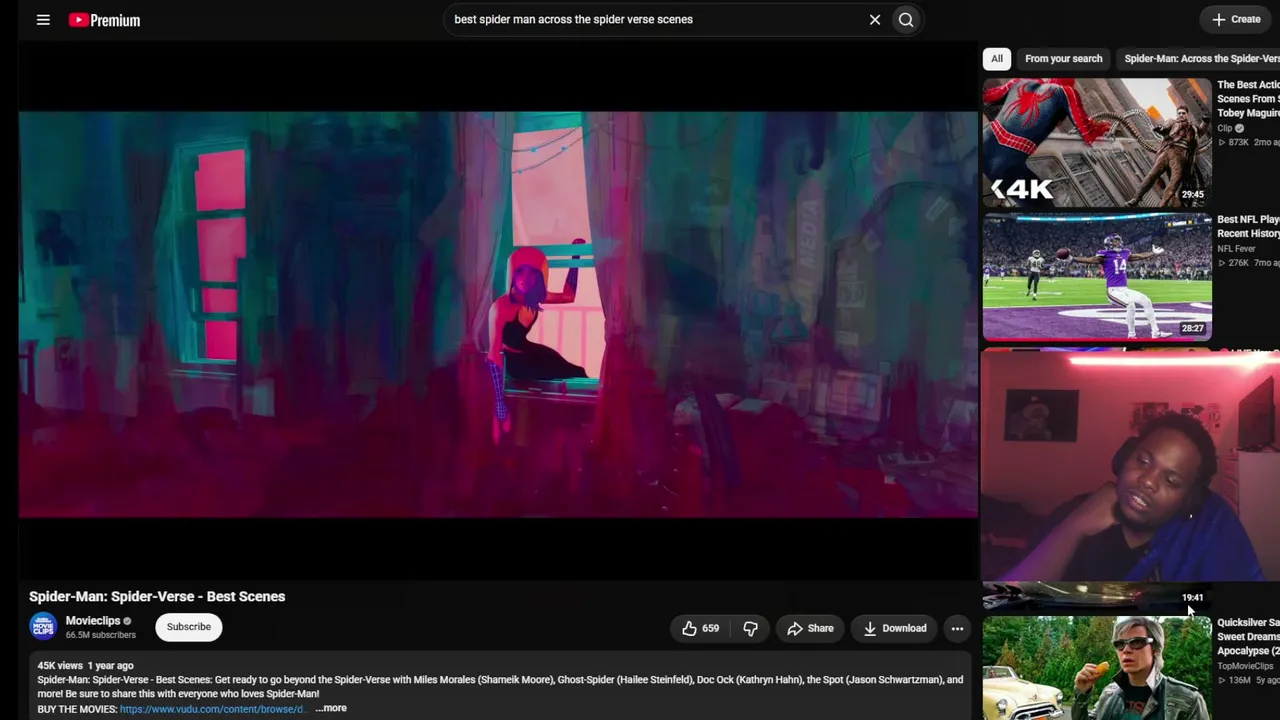Open "The Best Action Scenes" video title
This screenshot has width=1280, height=720.
point(1248,99)
